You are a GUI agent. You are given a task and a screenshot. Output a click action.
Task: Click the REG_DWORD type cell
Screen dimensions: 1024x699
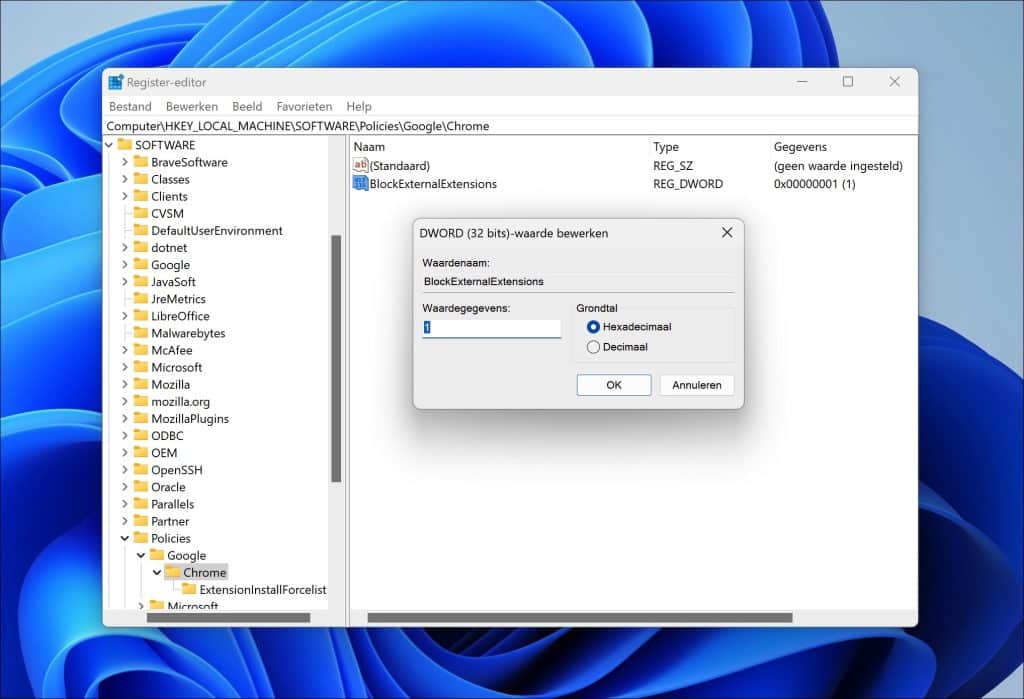688,184
